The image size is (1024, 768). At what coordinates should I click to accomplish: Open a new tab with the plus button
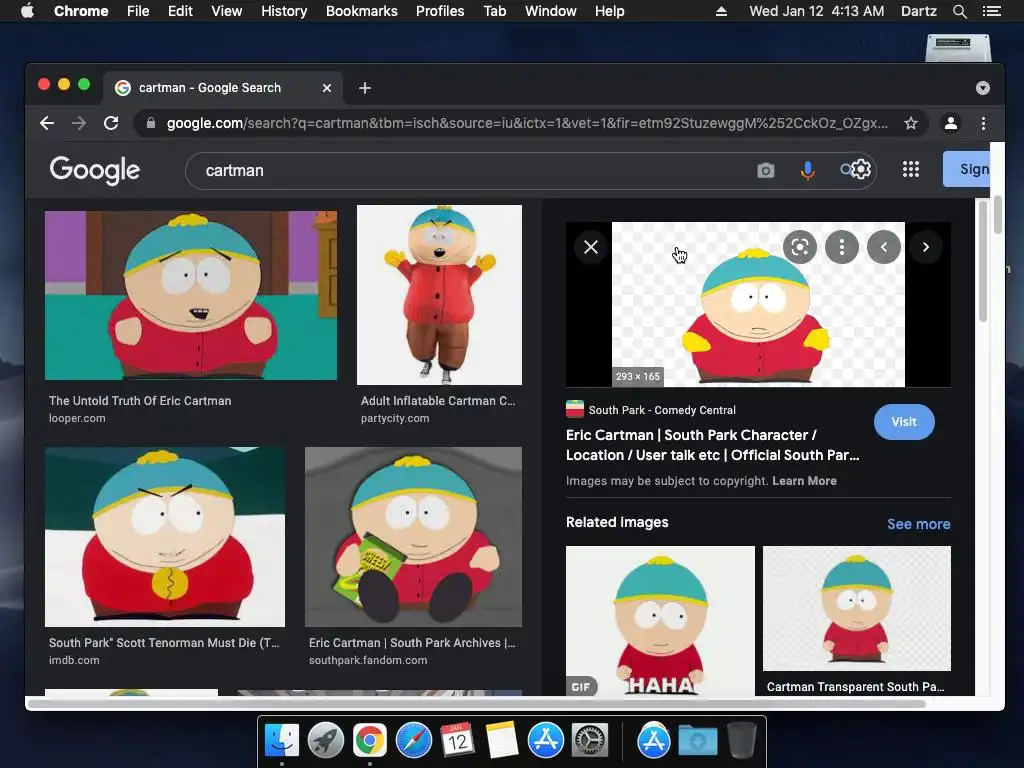pos(364,88)
